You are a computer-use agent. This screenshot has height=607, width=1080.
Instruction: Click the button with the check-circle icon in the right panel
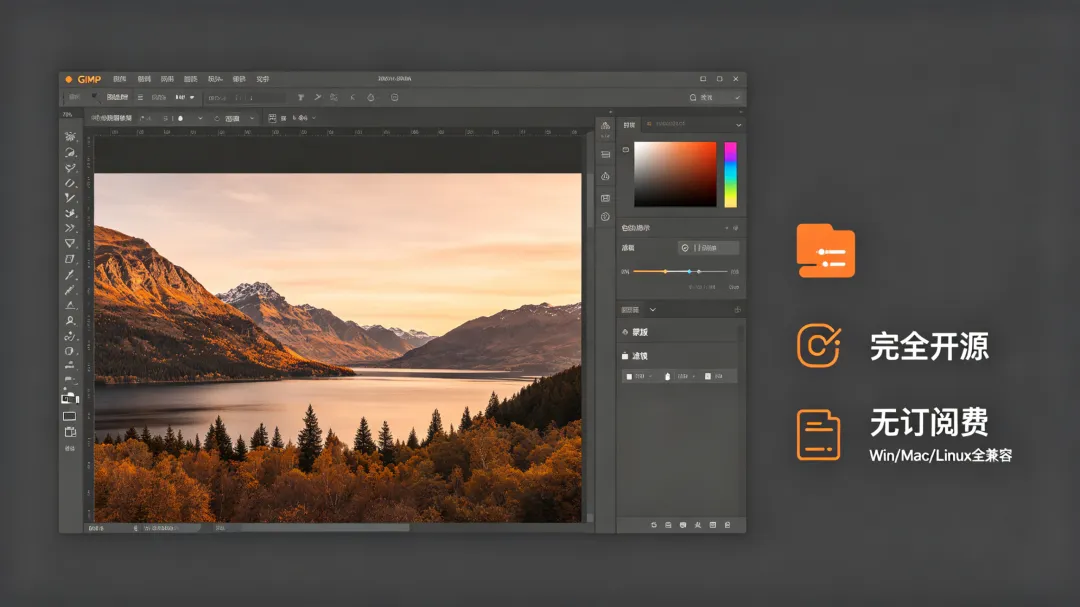[x=709, y=248]
